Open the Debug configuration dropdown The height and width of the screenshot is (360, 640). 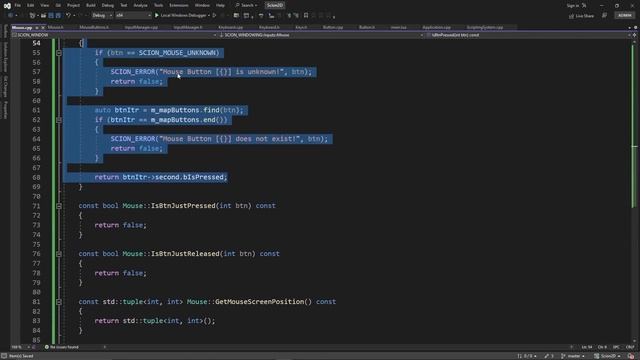pos(102,16)
